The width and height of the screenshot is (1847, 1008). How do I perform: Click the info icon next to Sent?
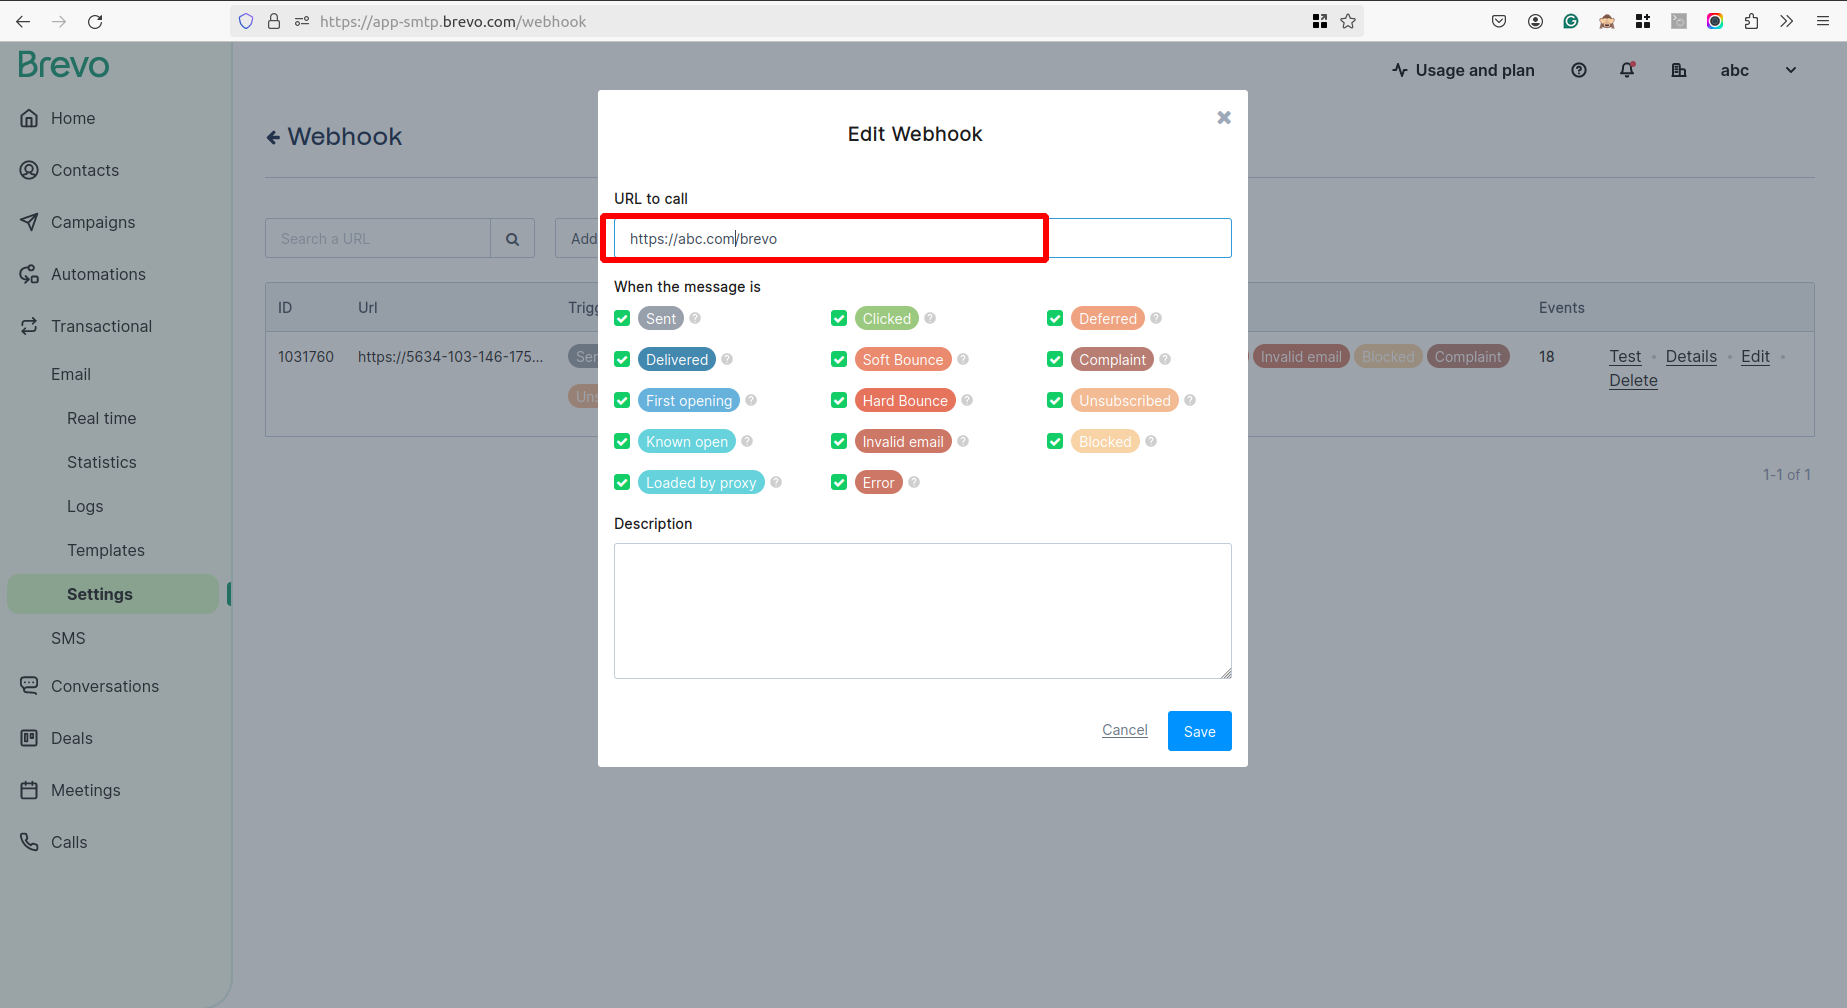[695, 318]
